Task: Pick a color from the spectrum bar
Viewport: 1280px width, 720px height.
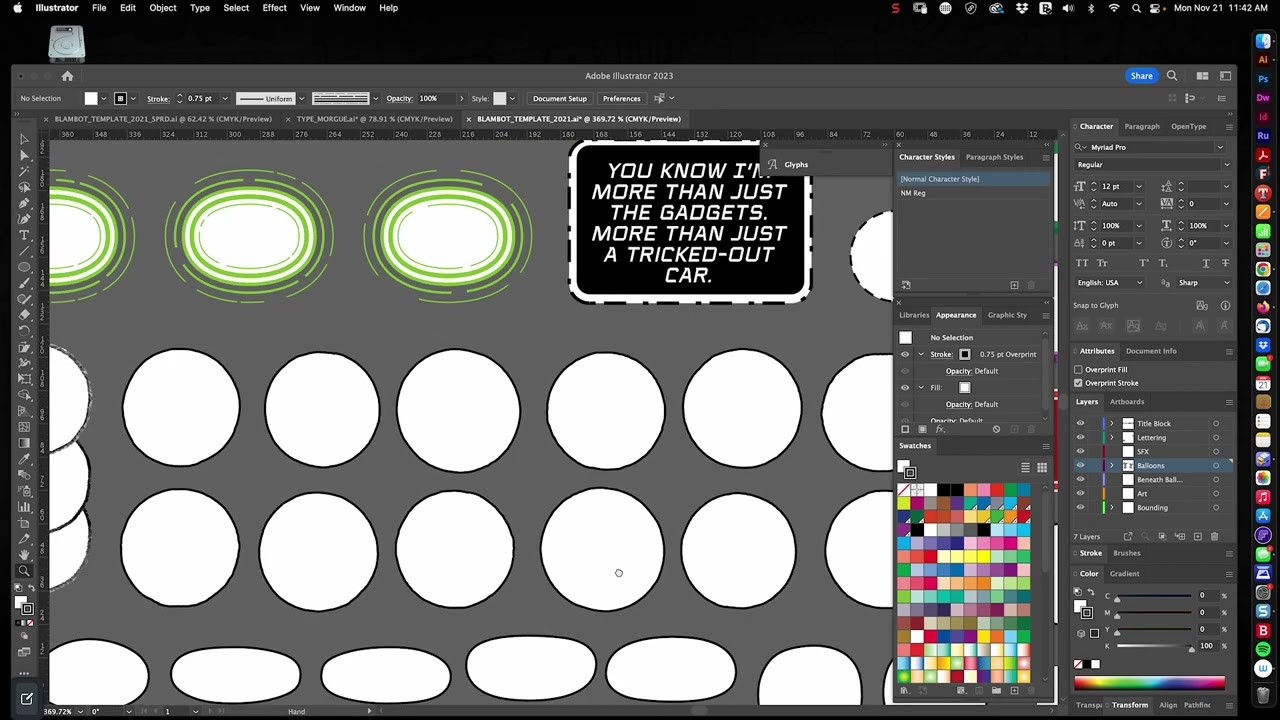Action: pos(1149,684)
